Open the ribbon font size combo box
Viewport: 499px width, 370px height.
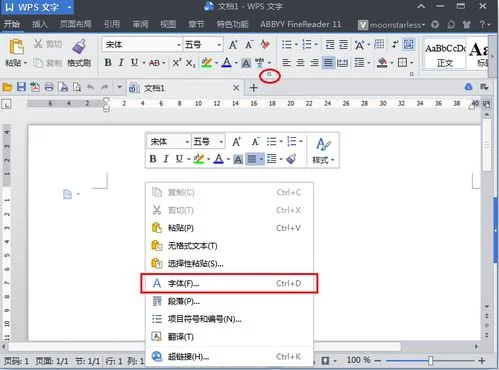[x=203, y=45]
